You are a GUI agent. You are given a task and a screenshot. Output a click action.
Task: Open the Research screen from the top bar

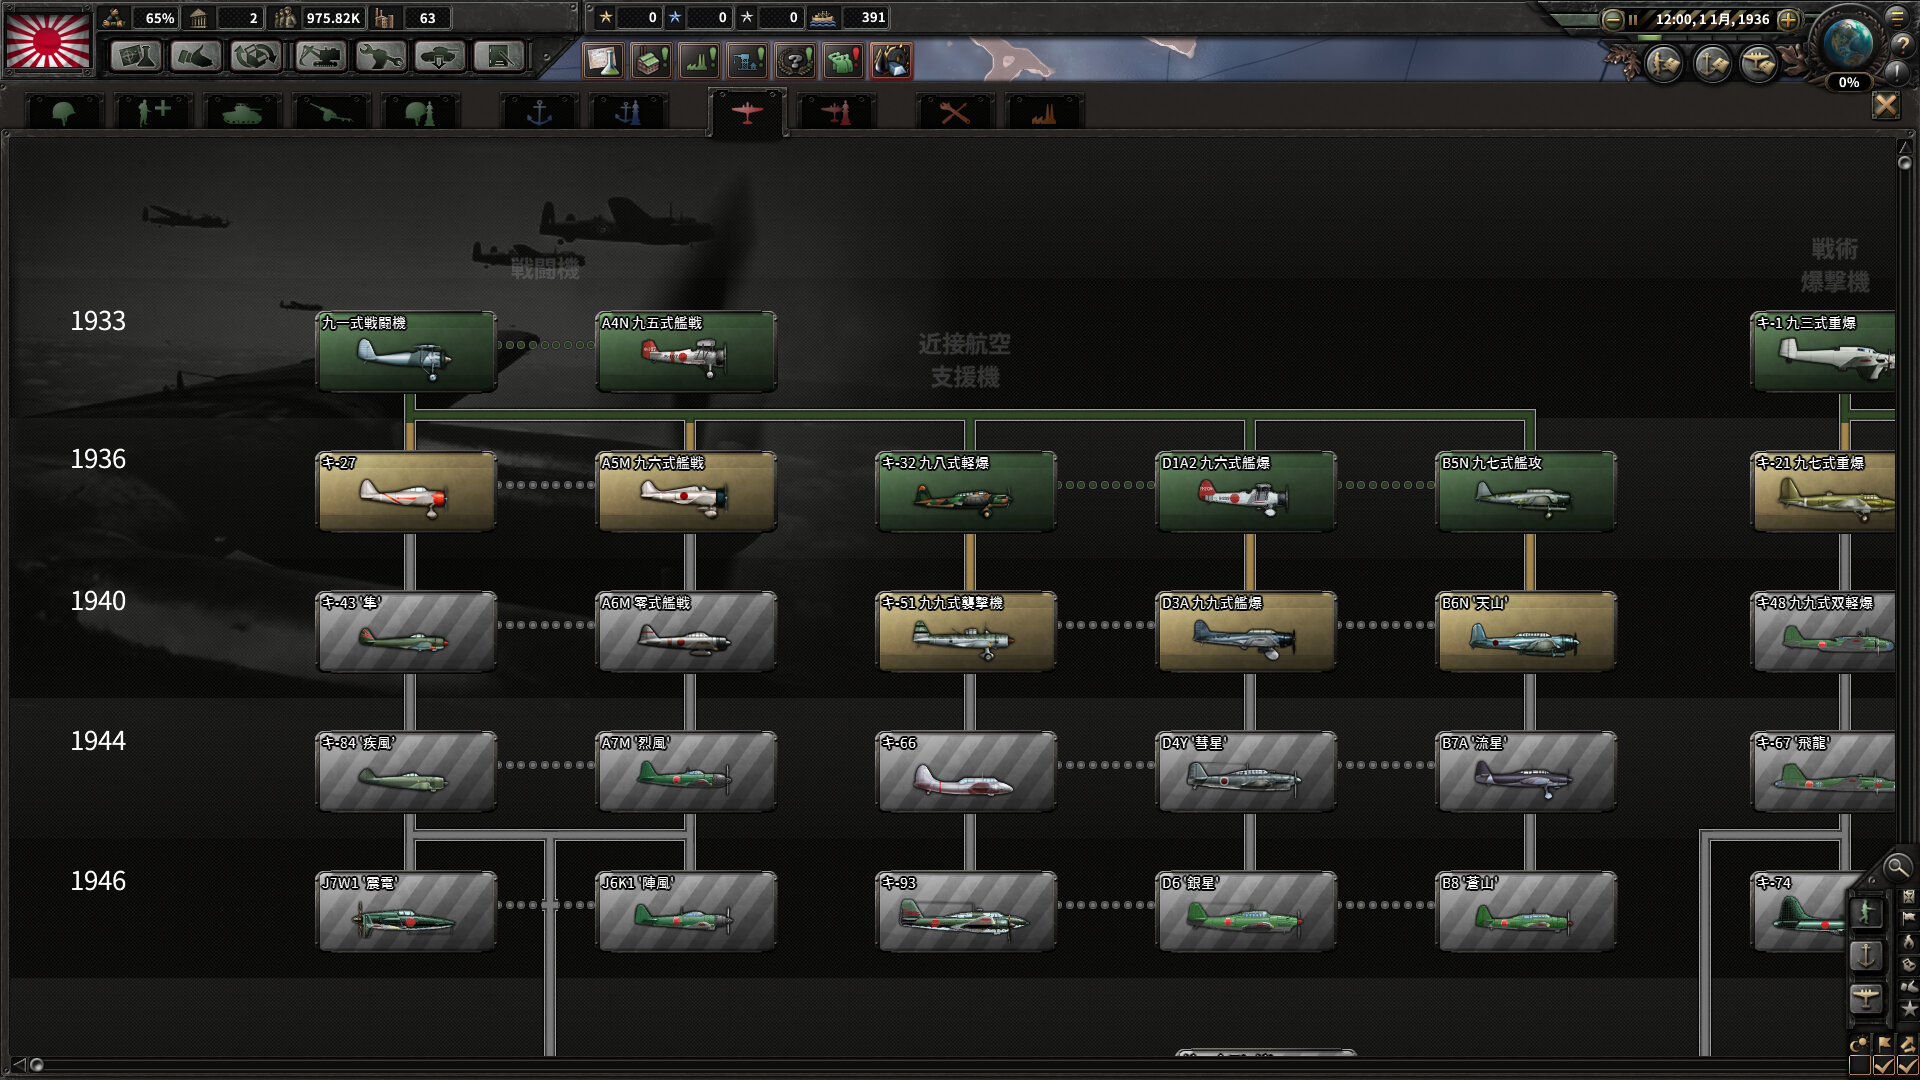(135, 57)
